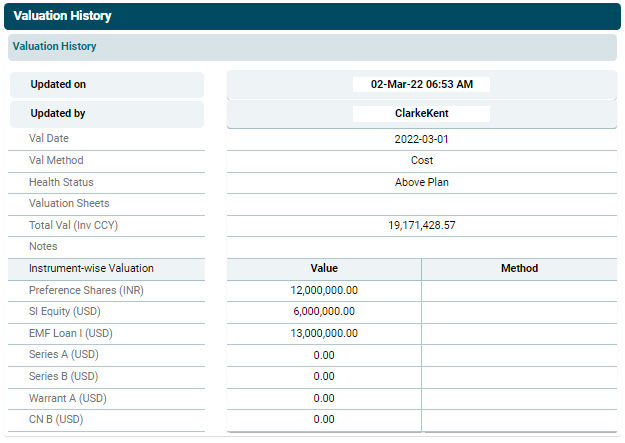Click the Method cell for CN B (USD)
The image size is (625, 443).
tap(519, 419)
